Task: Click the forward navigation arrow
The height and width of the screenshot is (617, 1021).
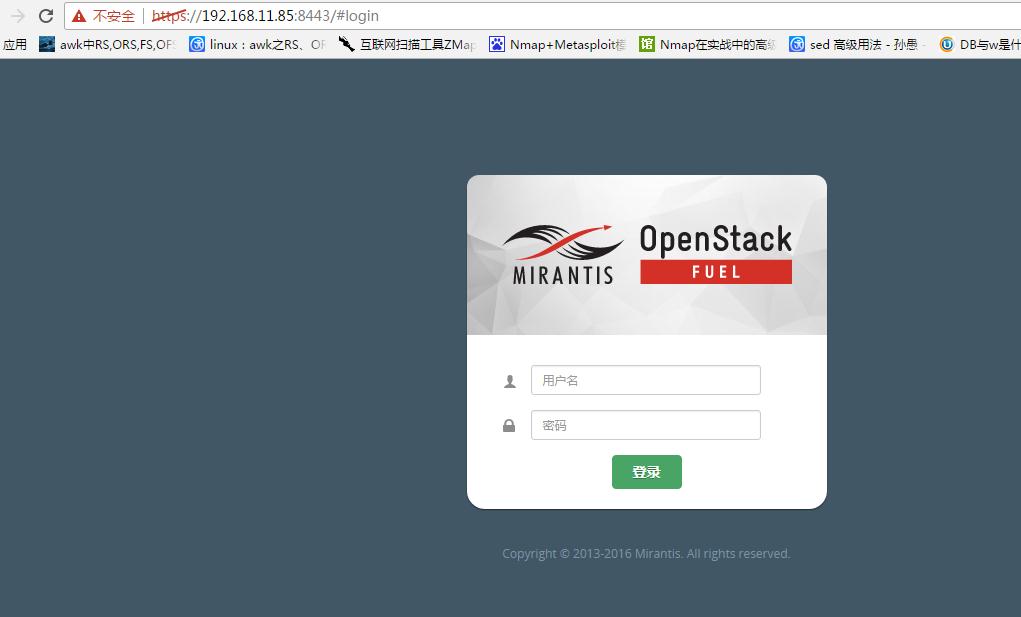Action: click(x=17, y=16)
